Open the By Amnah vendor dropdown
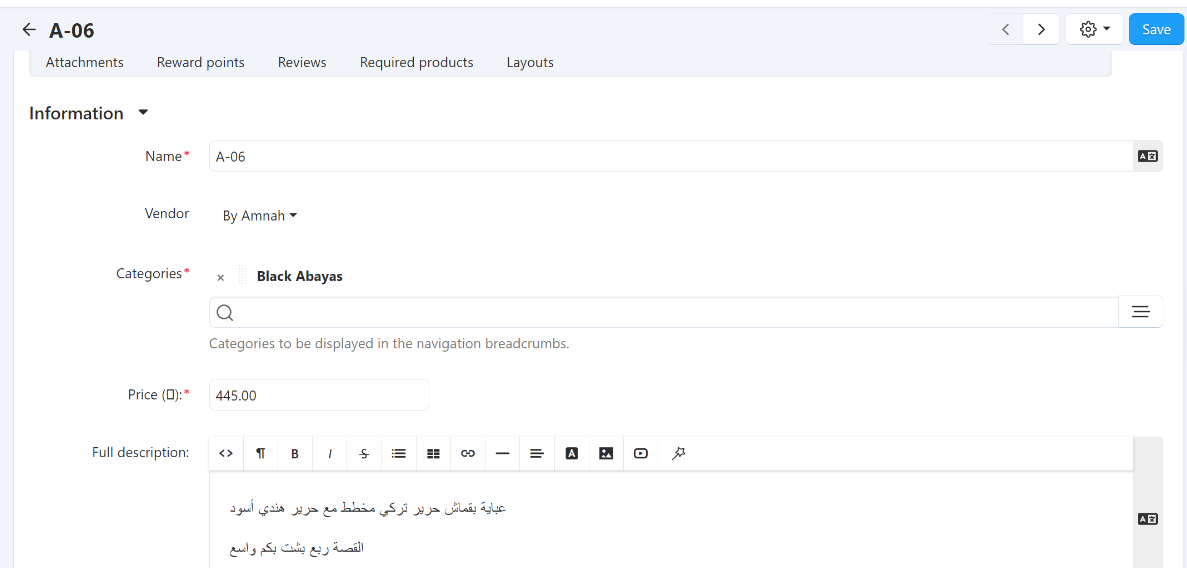This screenshot has width=1187, height=568. [x=260, y=216]
